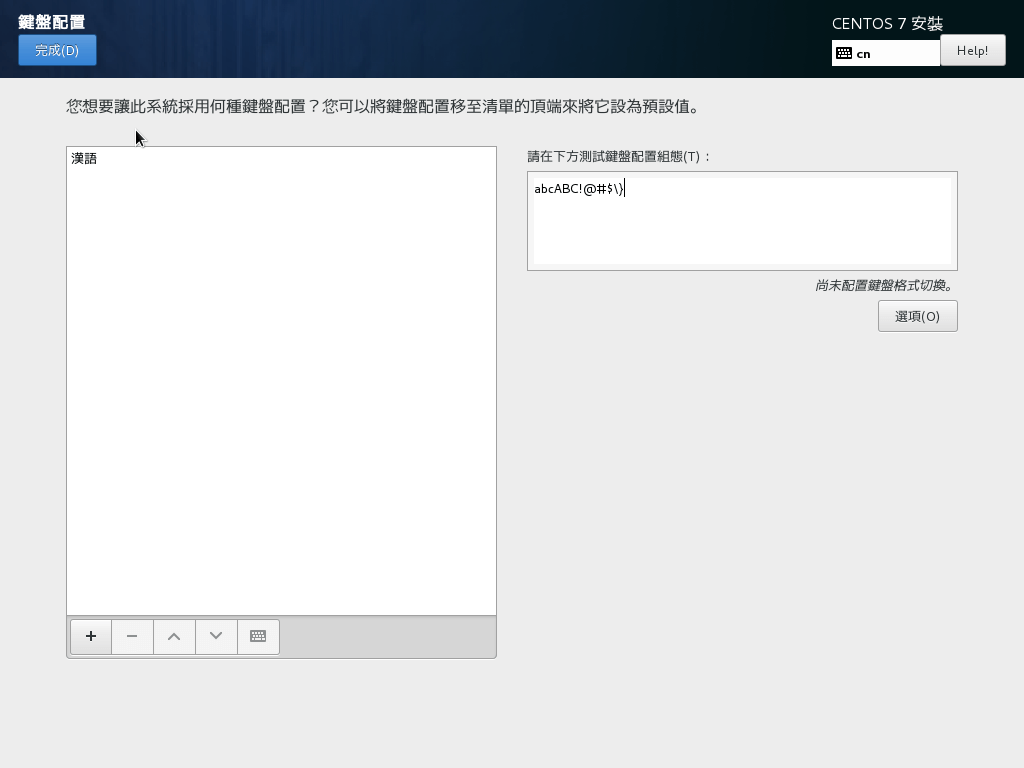Click the instruction sentence above the list
The height and width of the screenshot is (768, 1024).
tap(383, 106)
